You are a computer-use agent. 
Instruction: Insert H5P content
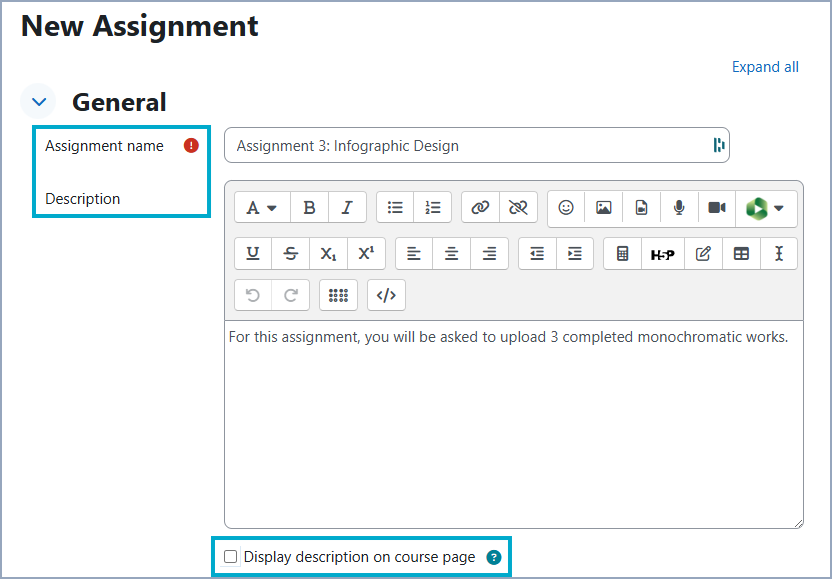pyautogui.click(x=662, y=253)
